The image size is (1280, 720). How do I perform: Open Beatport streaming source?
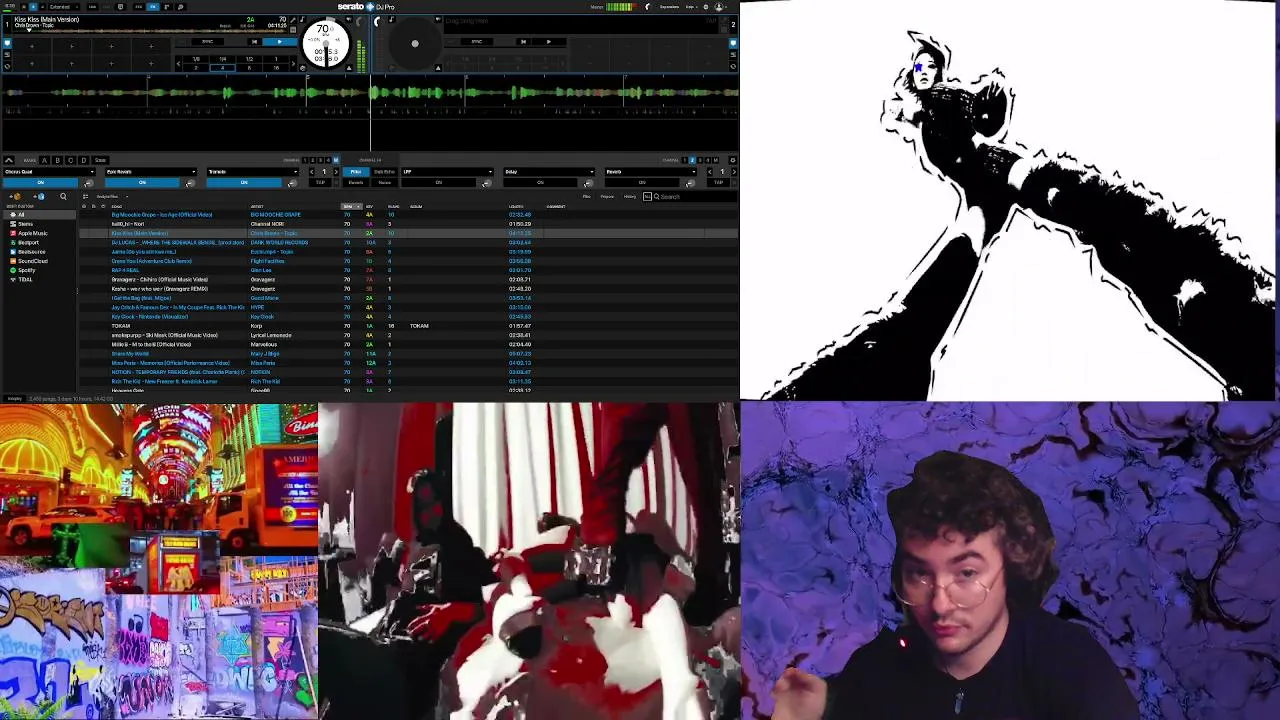pyautogui.click(x=28, y=243)
